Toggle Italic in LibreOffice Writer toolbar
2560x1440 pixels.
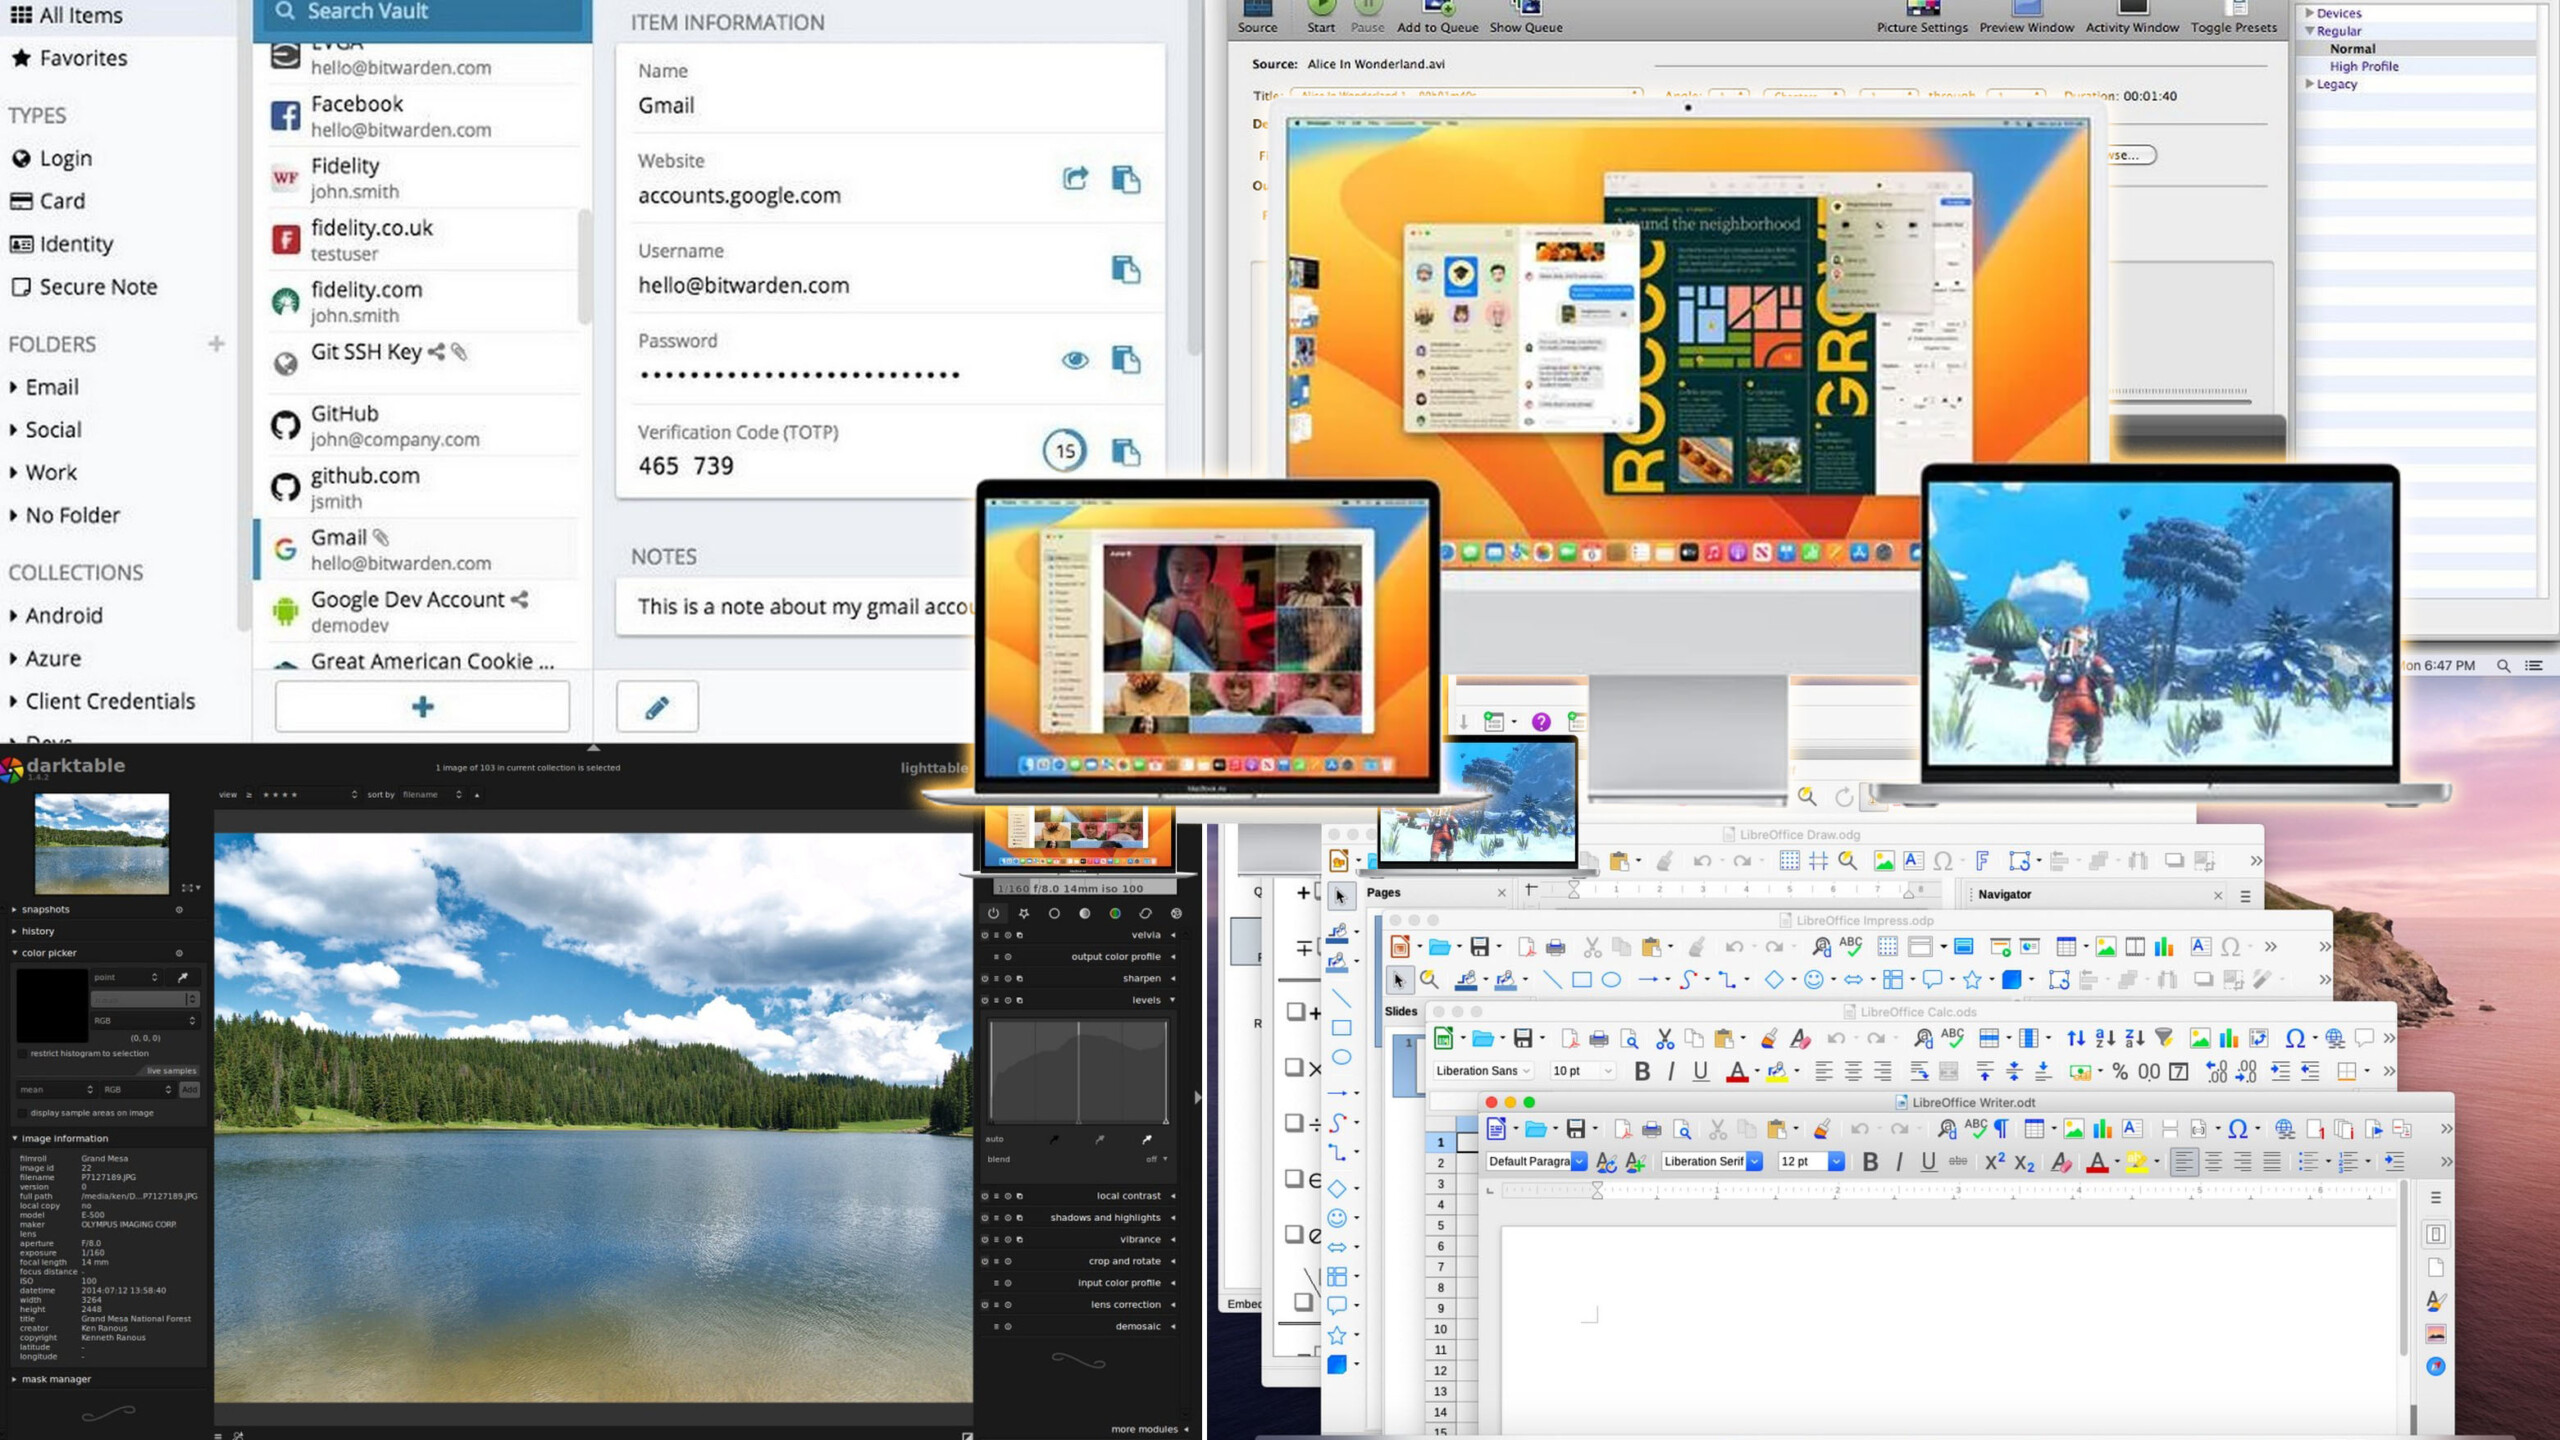pos(1899,1161)
